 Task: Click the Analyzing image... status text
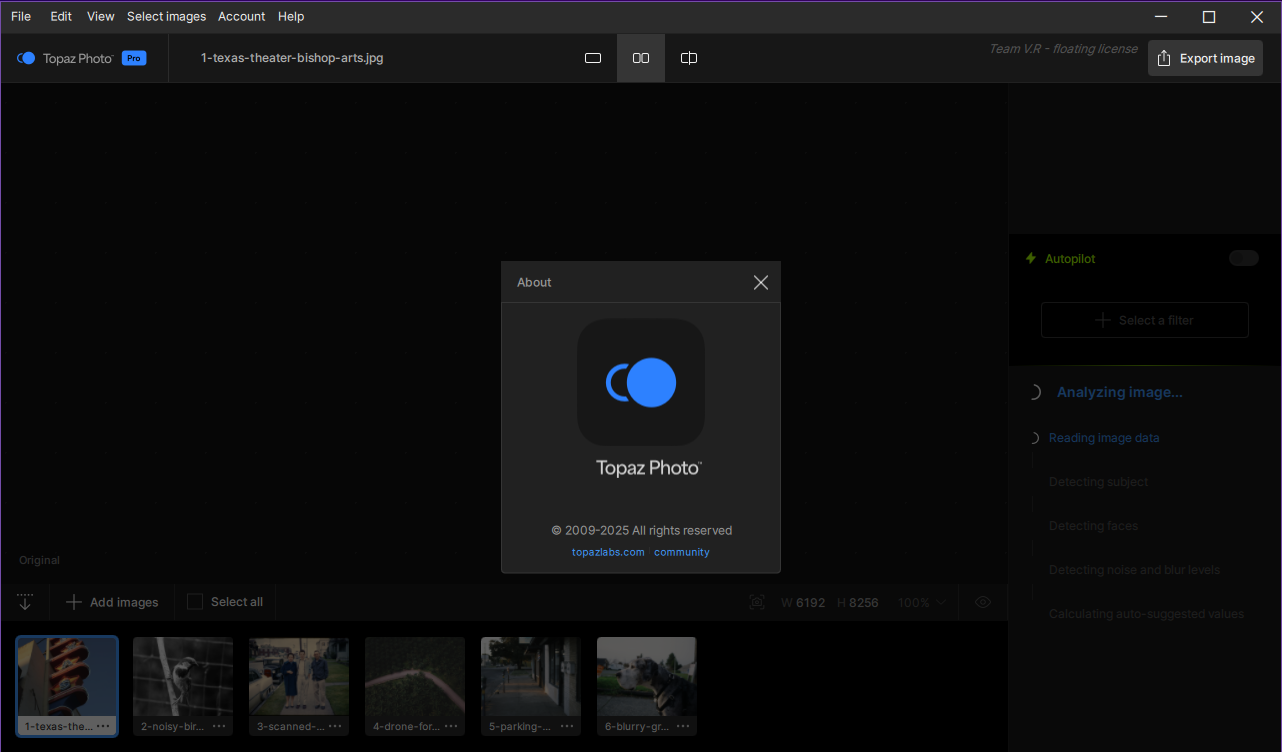click(x=1120, y=392)
